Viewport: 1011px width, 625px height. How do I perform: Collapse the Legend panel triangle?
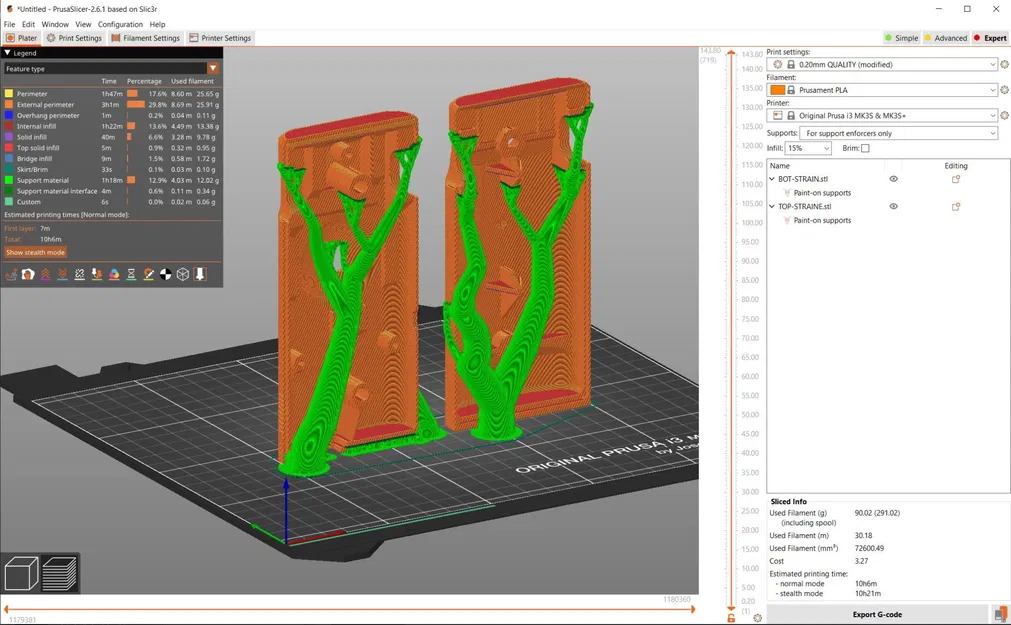click(x=8, y=53)
